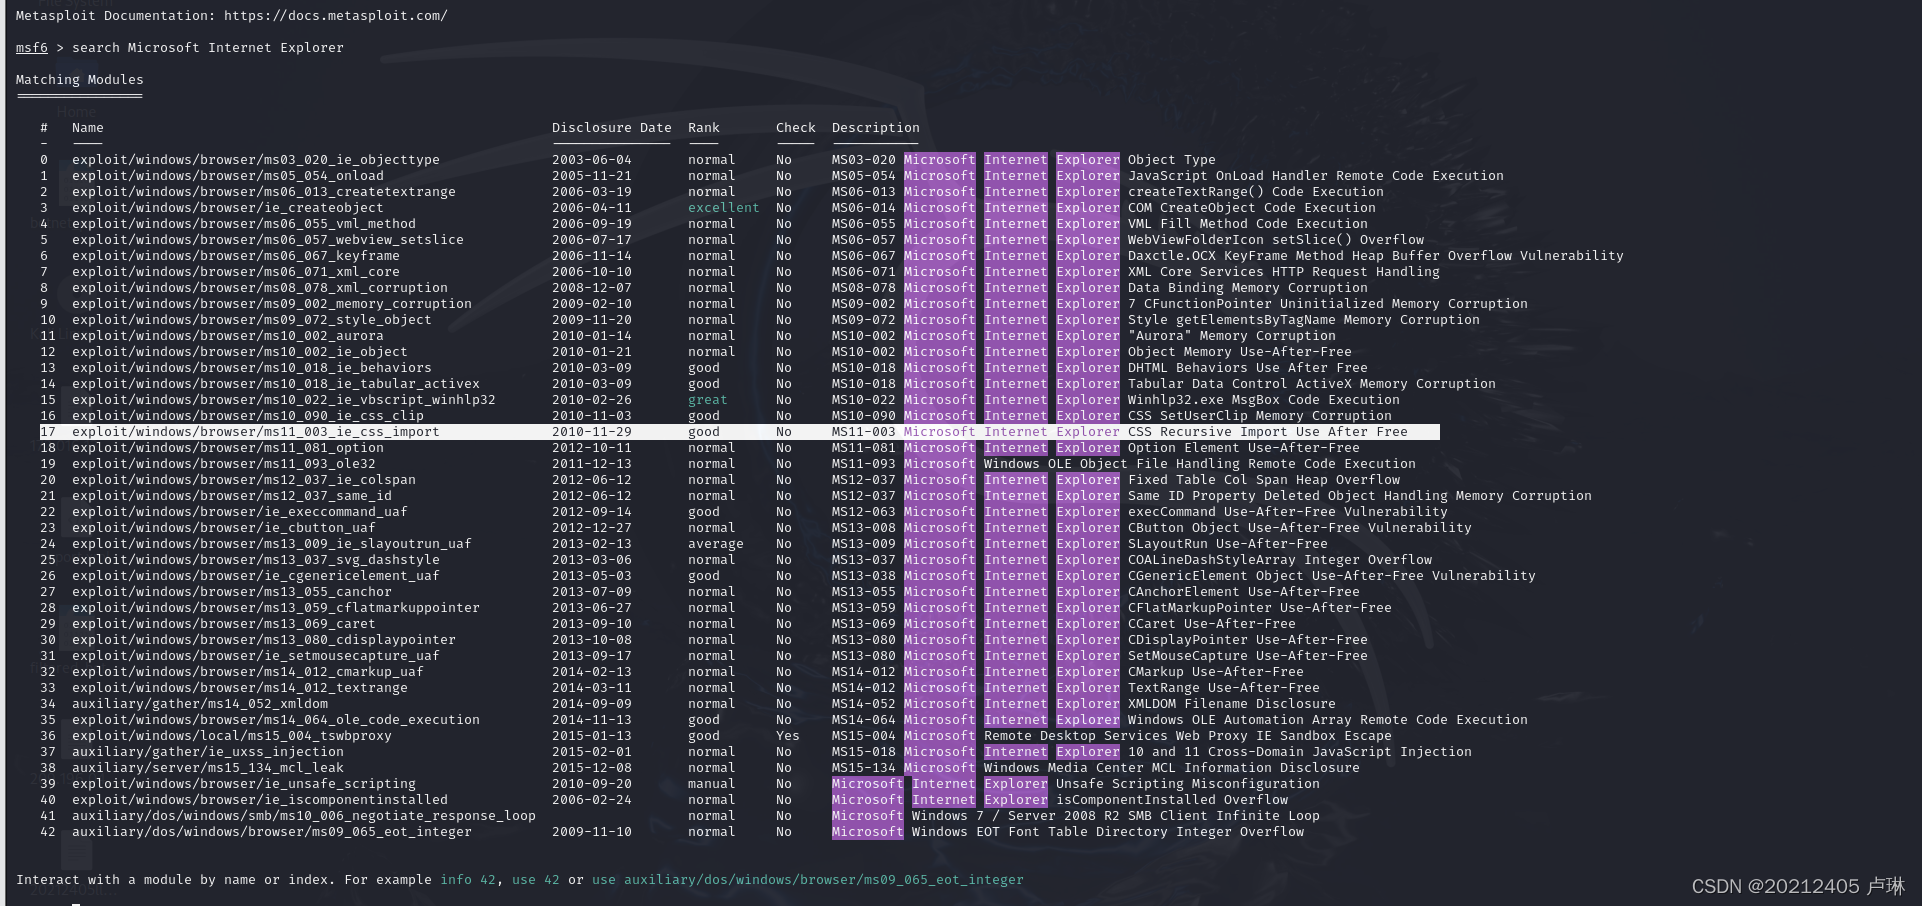This screenshot has width=1922, height=906.
Task: Click module name ms08_078_xml_corruption
Action: coord(260,288)
